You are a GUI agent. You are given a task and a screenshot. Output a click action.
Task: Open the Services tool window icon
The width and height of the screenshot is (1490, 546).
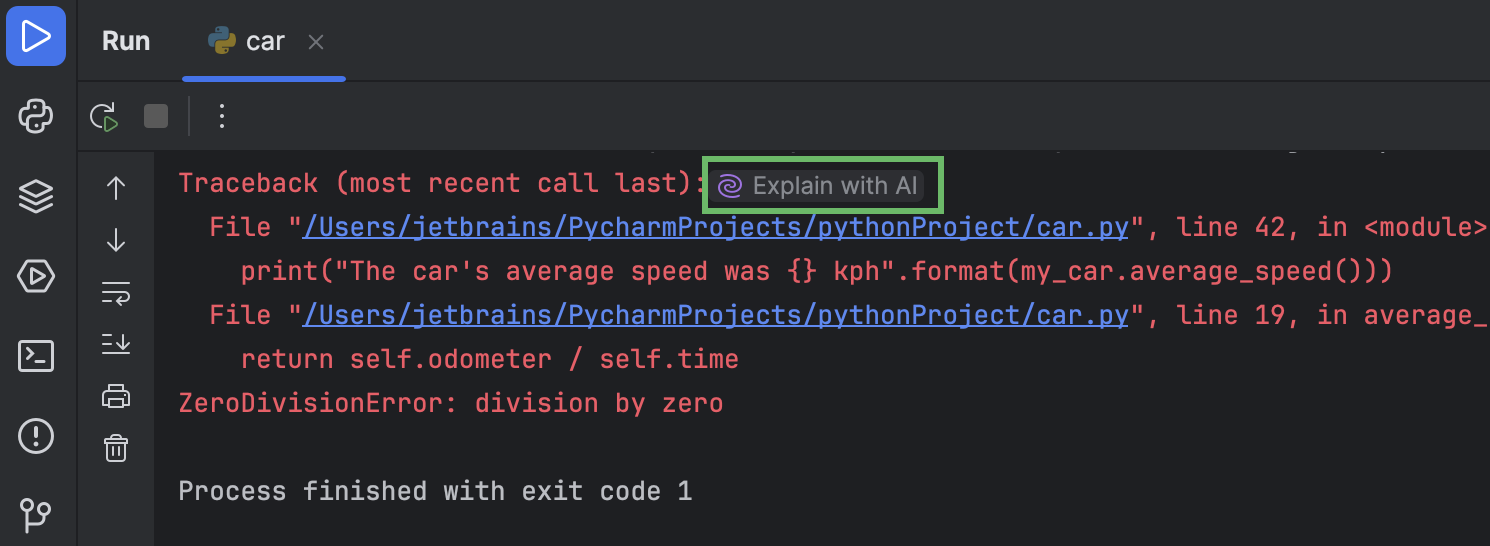click(36, 276)
